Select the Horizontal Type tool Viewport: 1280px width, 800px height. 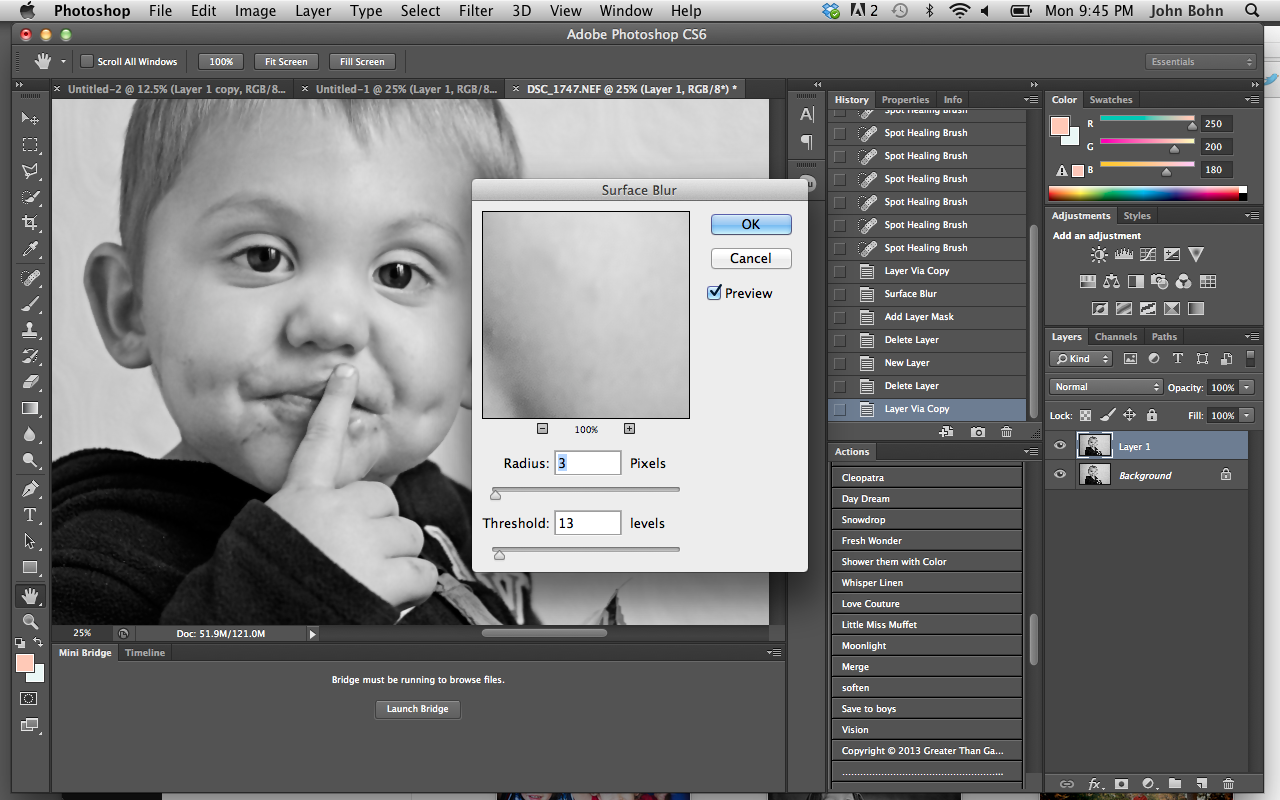[30, 515]
